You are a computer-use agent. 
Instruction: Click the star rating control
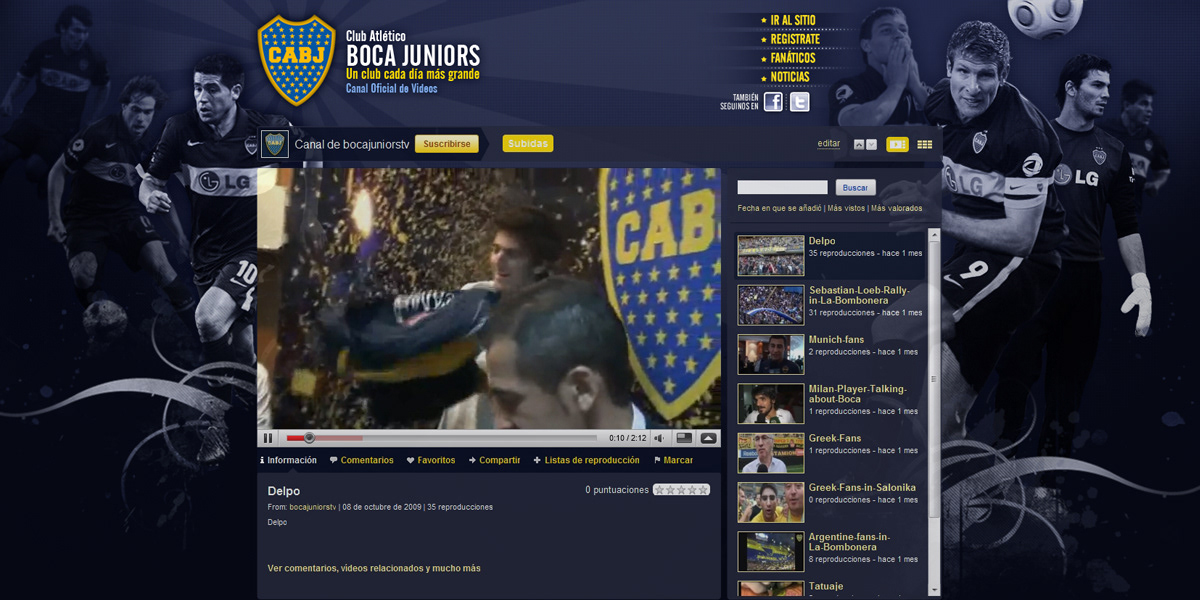coord(681,490)
